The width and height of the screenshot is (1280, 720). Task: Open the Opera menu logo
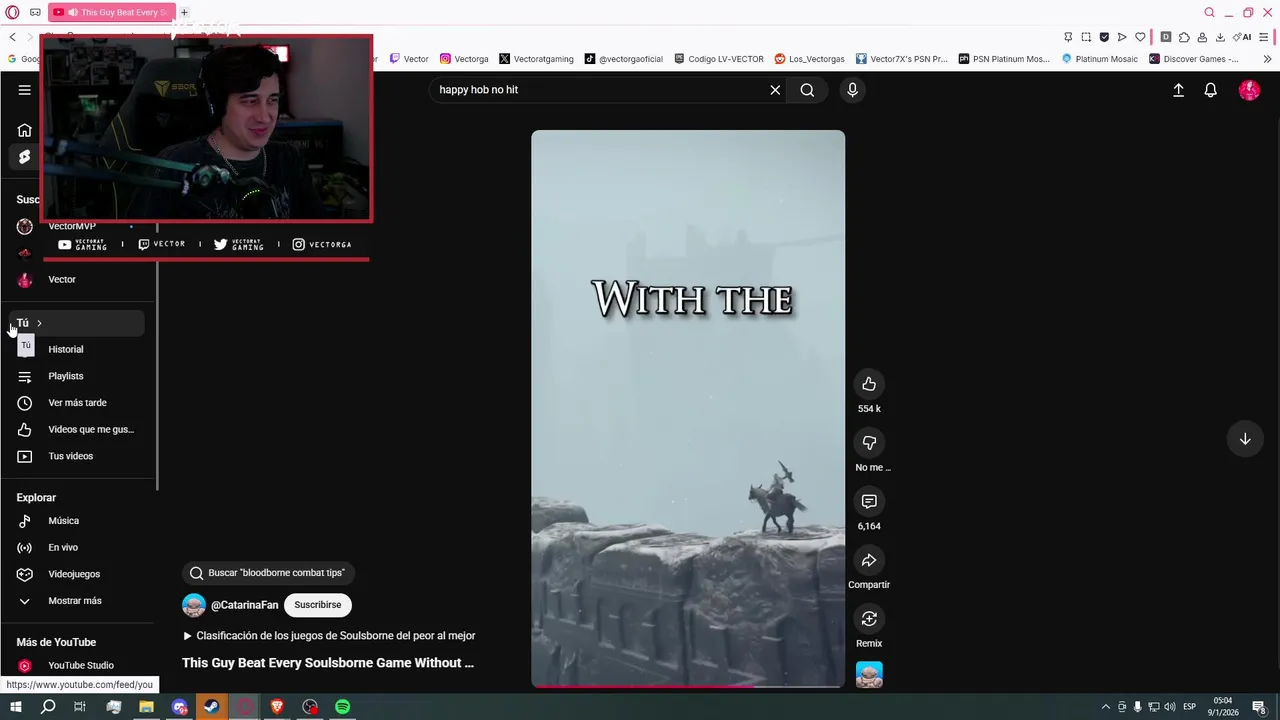[x=12, y=12]
